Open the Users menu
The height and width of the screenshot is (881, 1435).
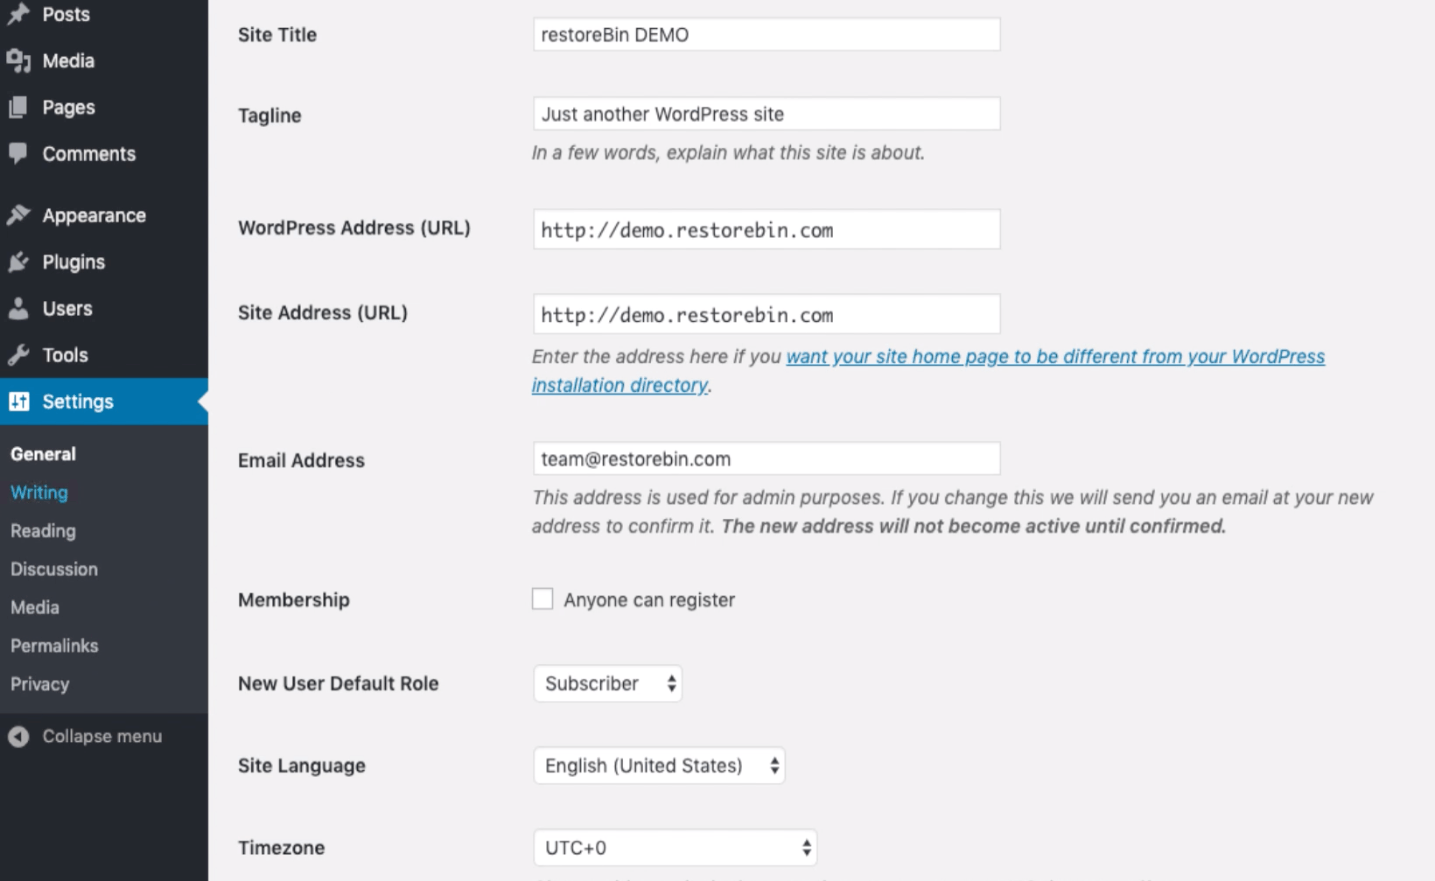click(x=104, y=308)
